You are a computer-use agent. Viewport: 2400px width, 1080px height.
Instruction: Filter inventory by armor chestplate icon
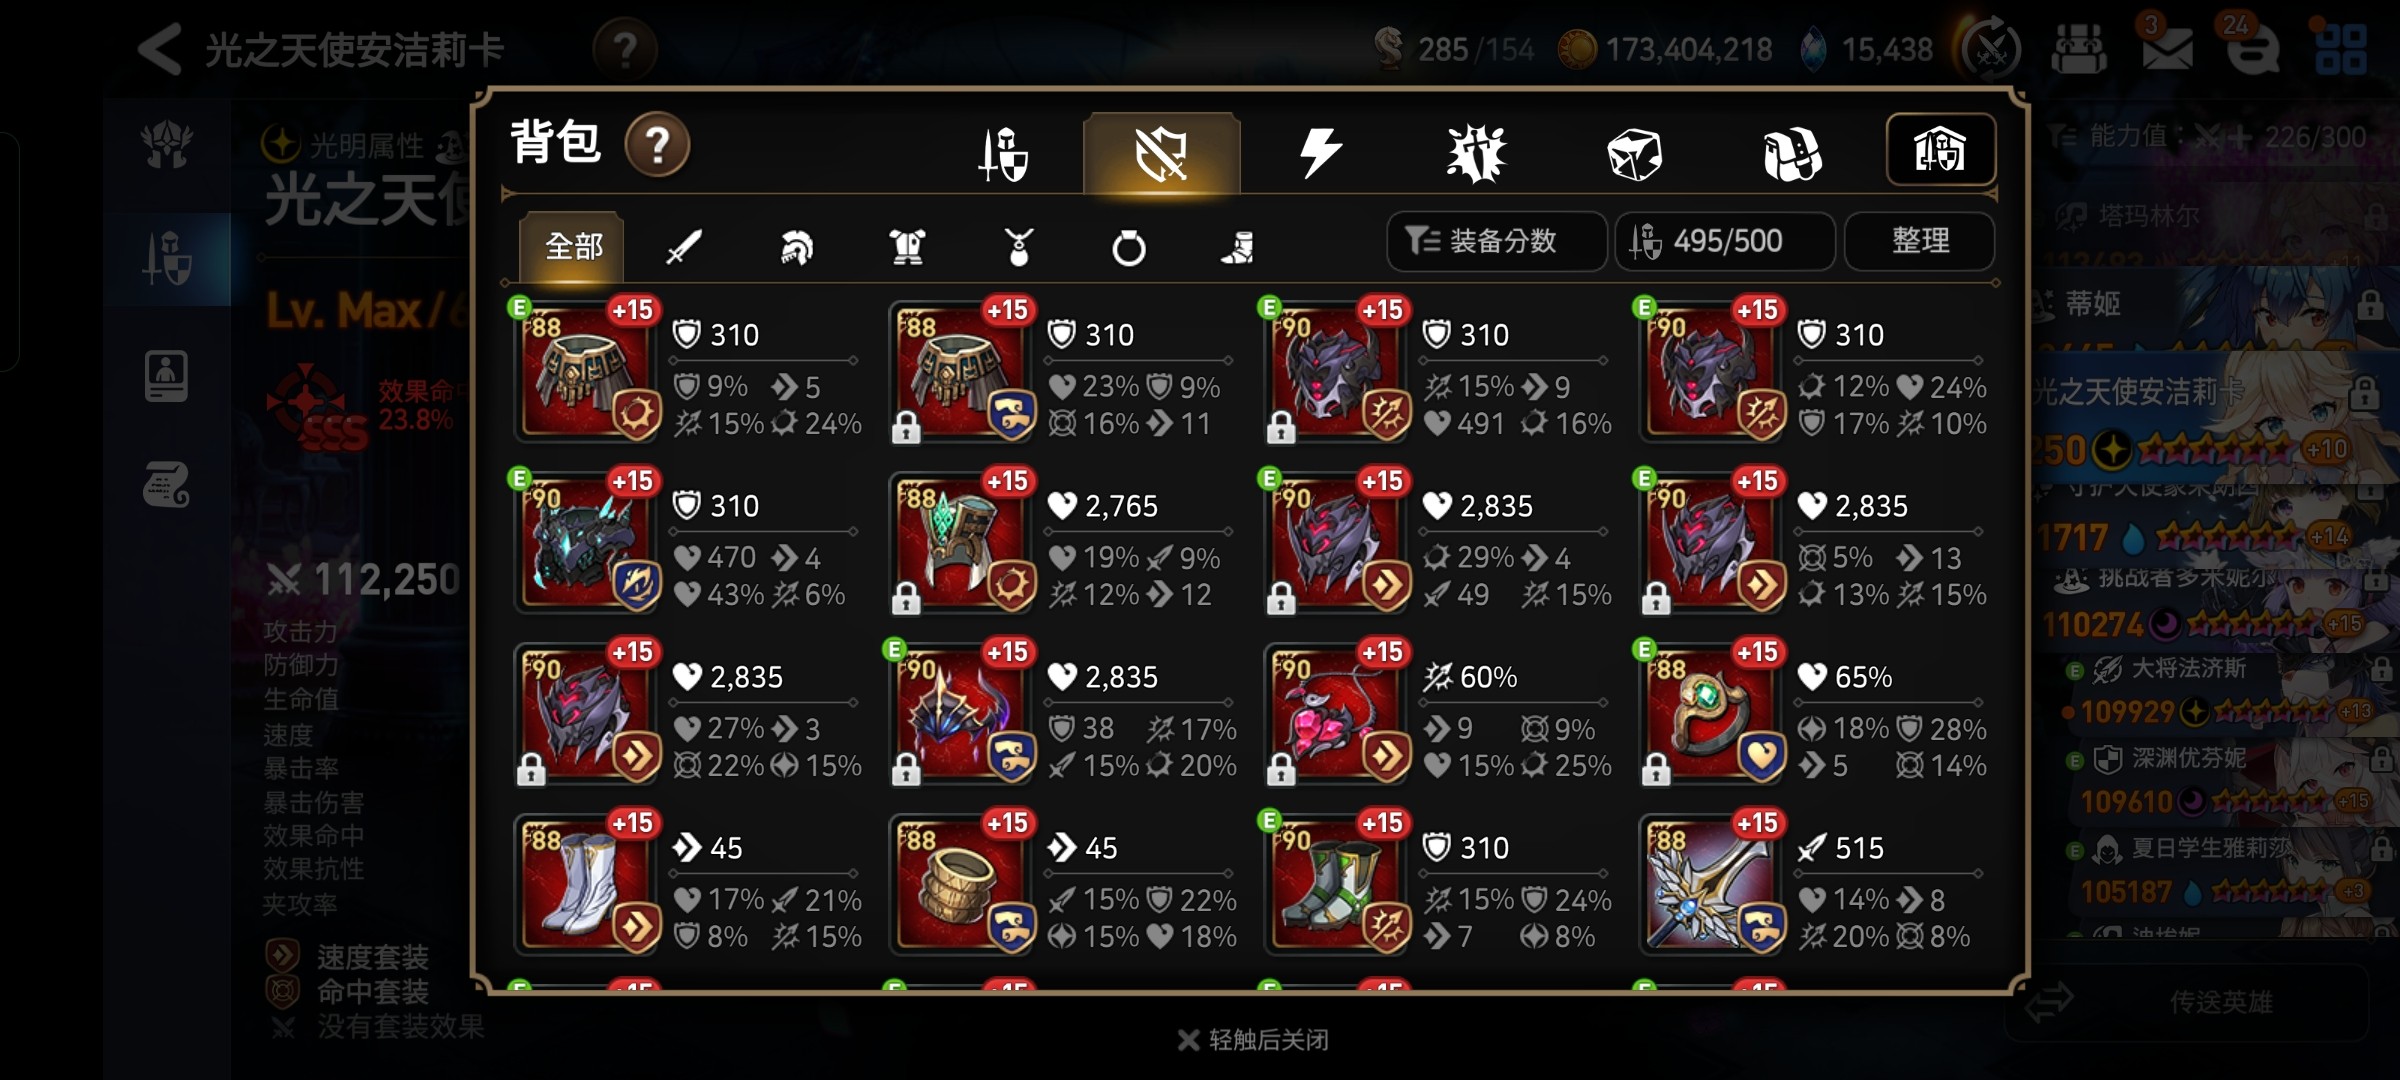(907, 246)
